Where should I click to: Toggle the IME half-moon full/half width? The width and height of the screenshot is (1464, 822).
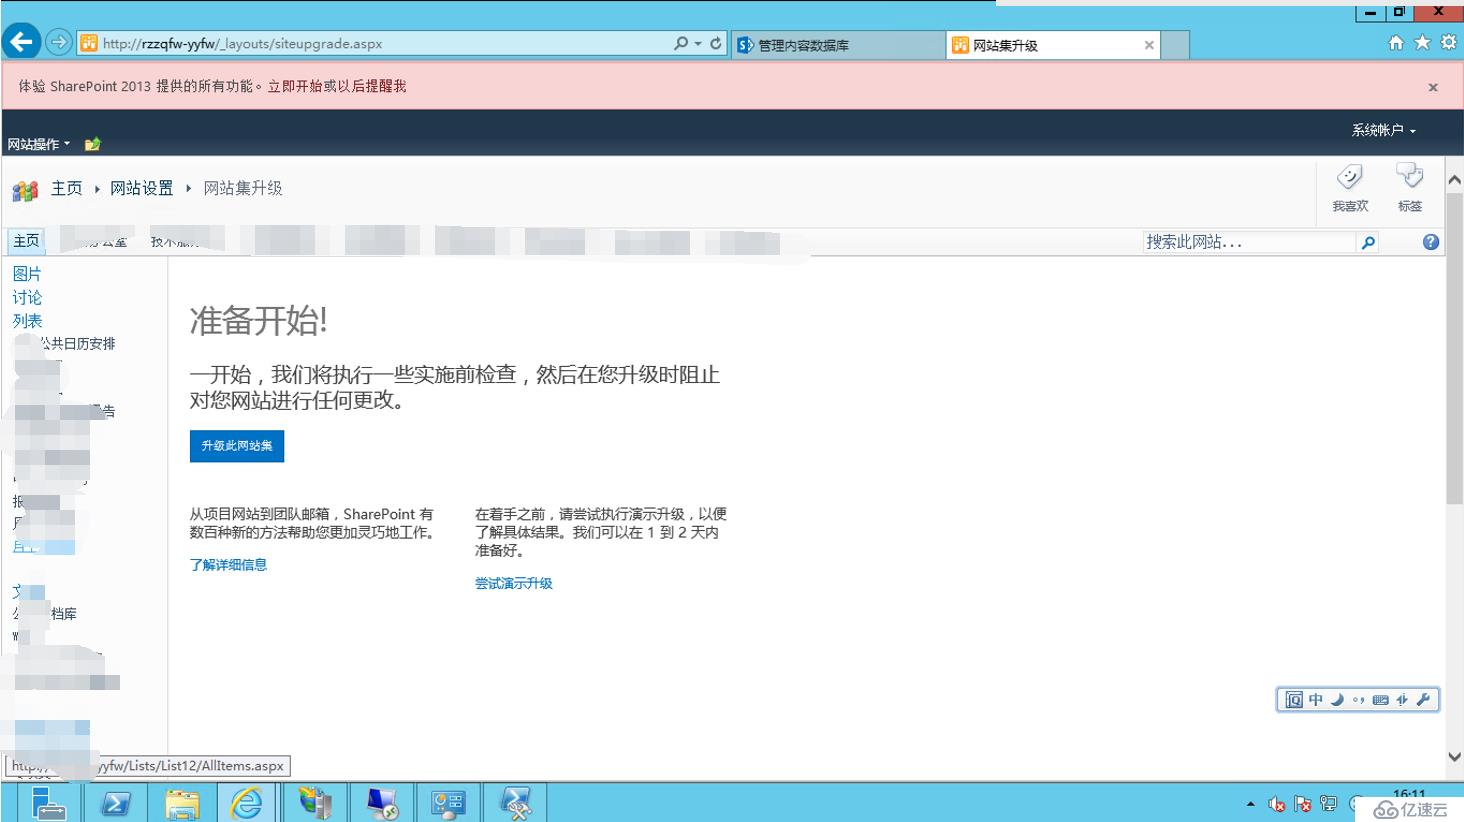tap(1337, 700)
